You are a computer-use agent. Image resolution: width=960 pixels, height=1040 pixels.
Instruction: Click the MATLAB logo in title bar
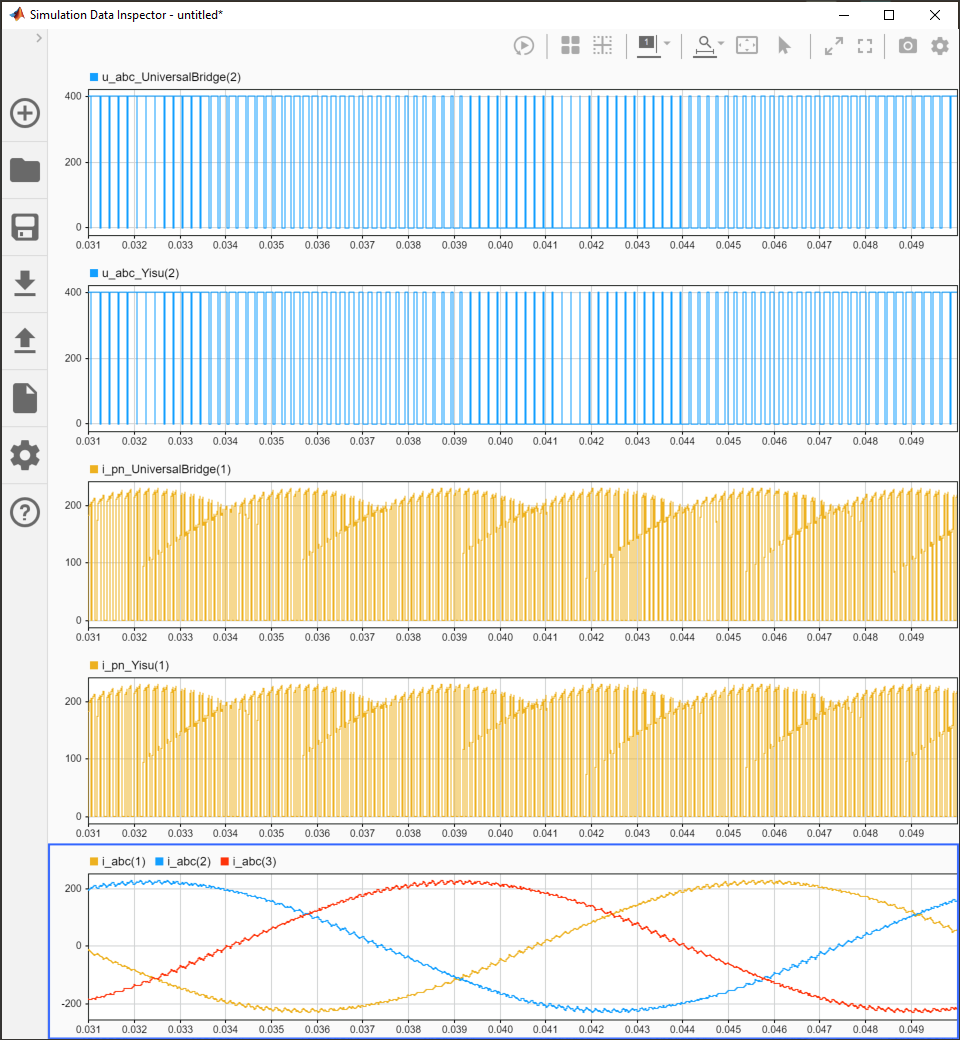click(x=17, y=15)
